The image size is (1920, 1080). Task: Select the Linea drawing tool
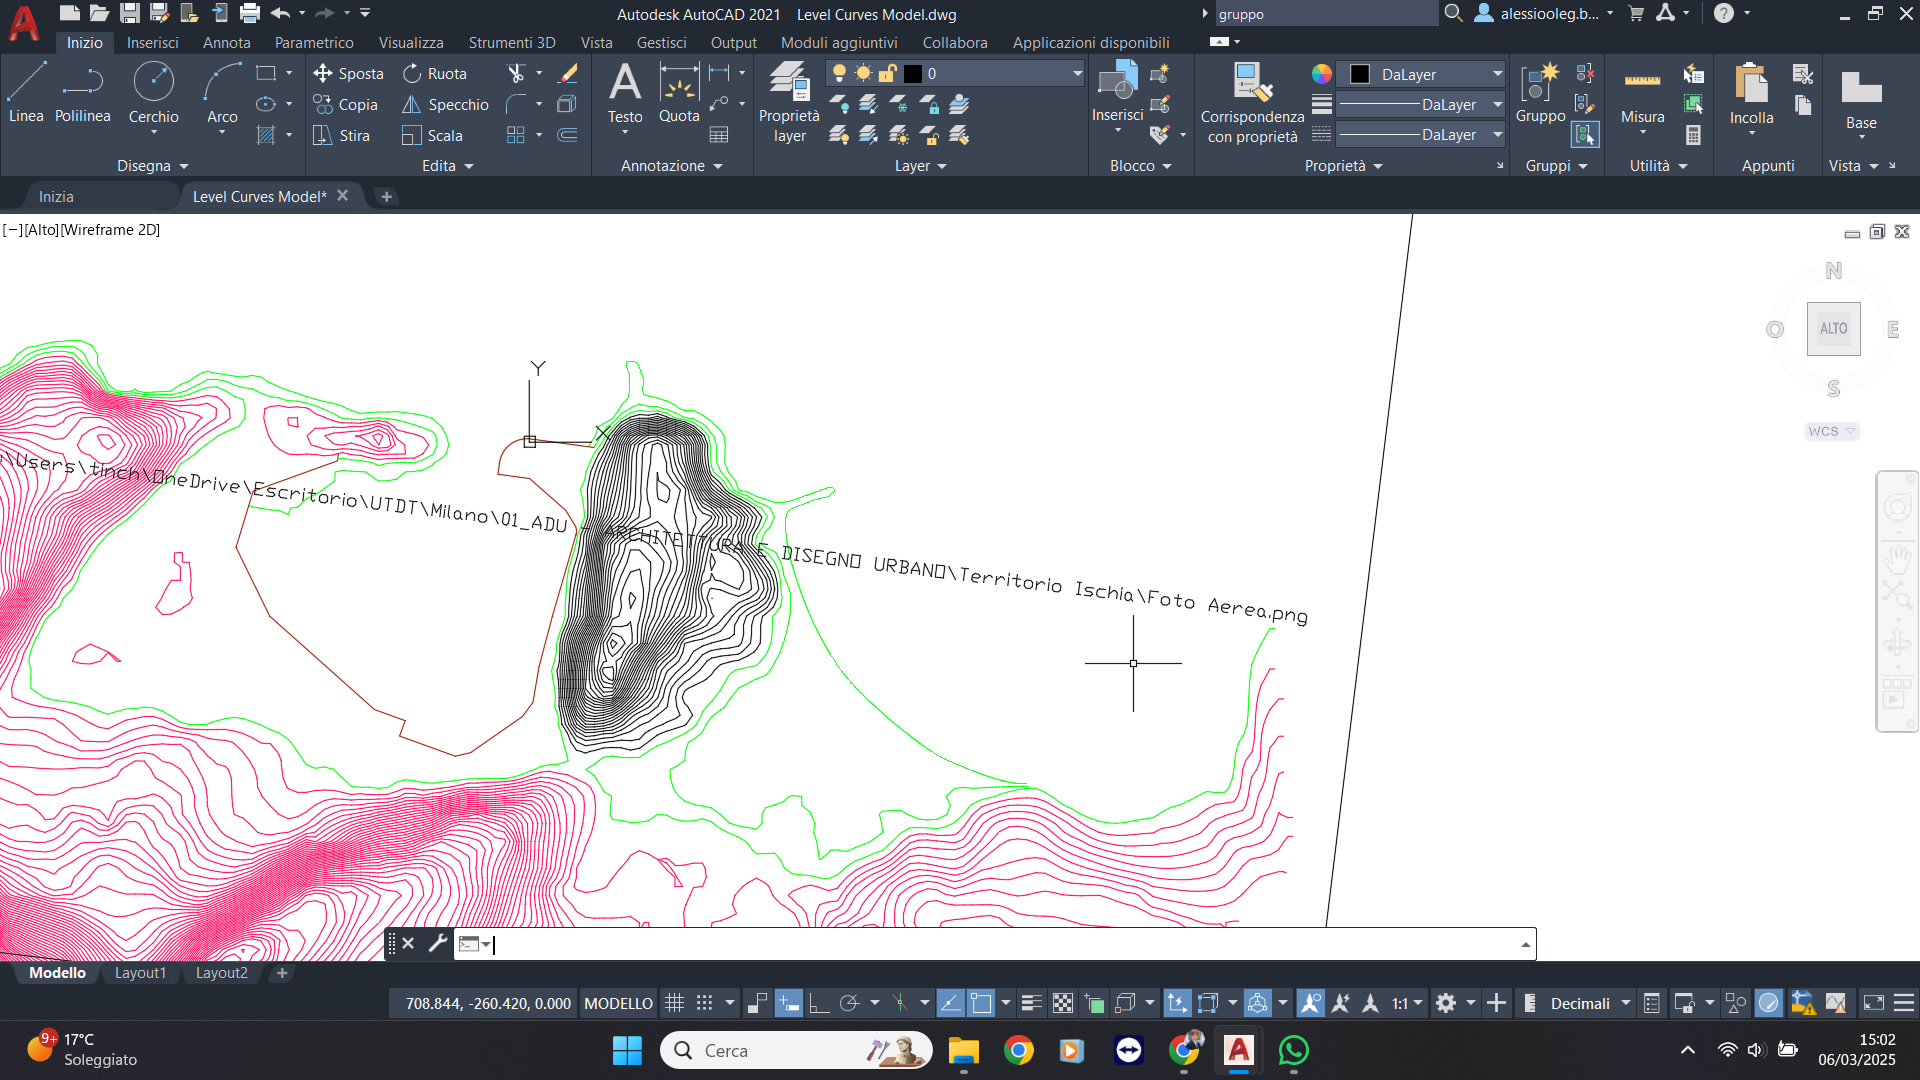point(26,93)
